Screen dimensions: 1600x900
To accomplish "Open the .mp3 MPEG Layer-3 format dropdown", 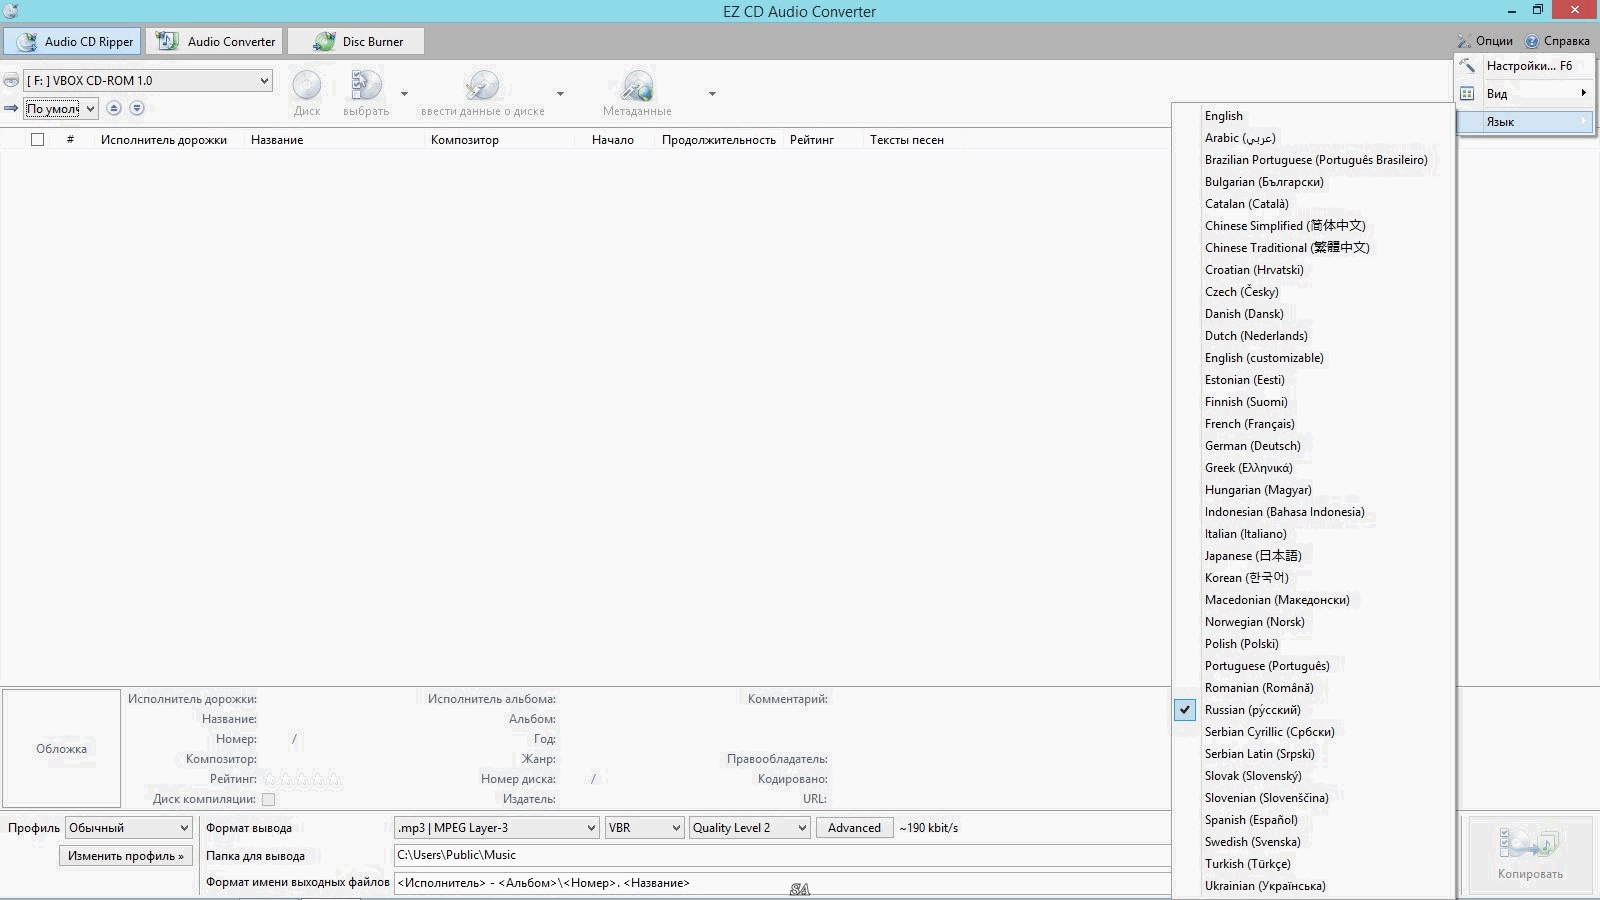I will click(497, 828).
